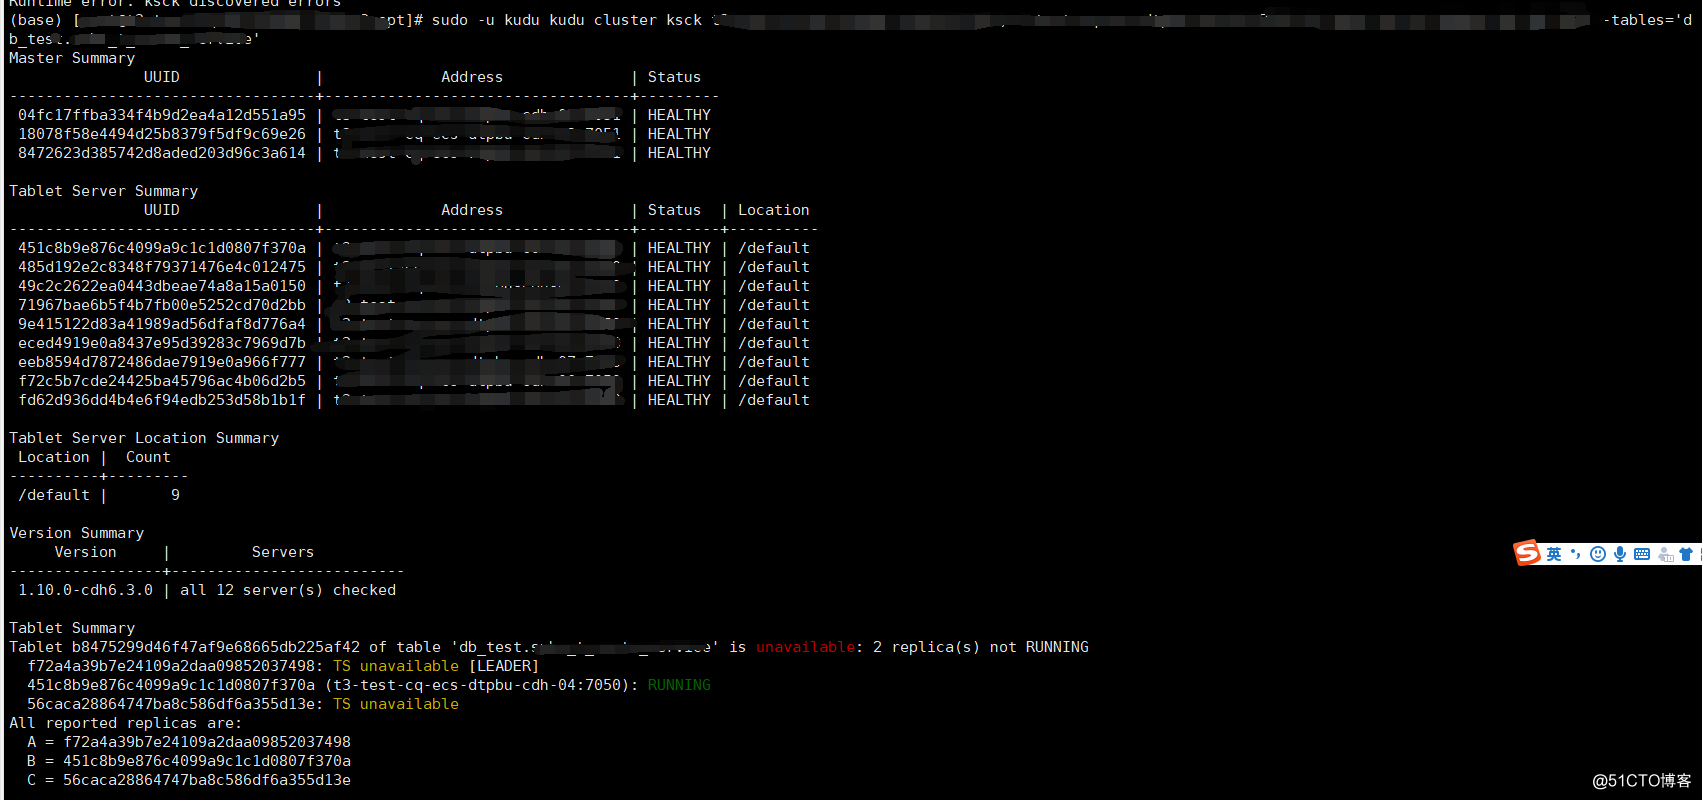Open the emoji smiley panel

pos(1598,554)
